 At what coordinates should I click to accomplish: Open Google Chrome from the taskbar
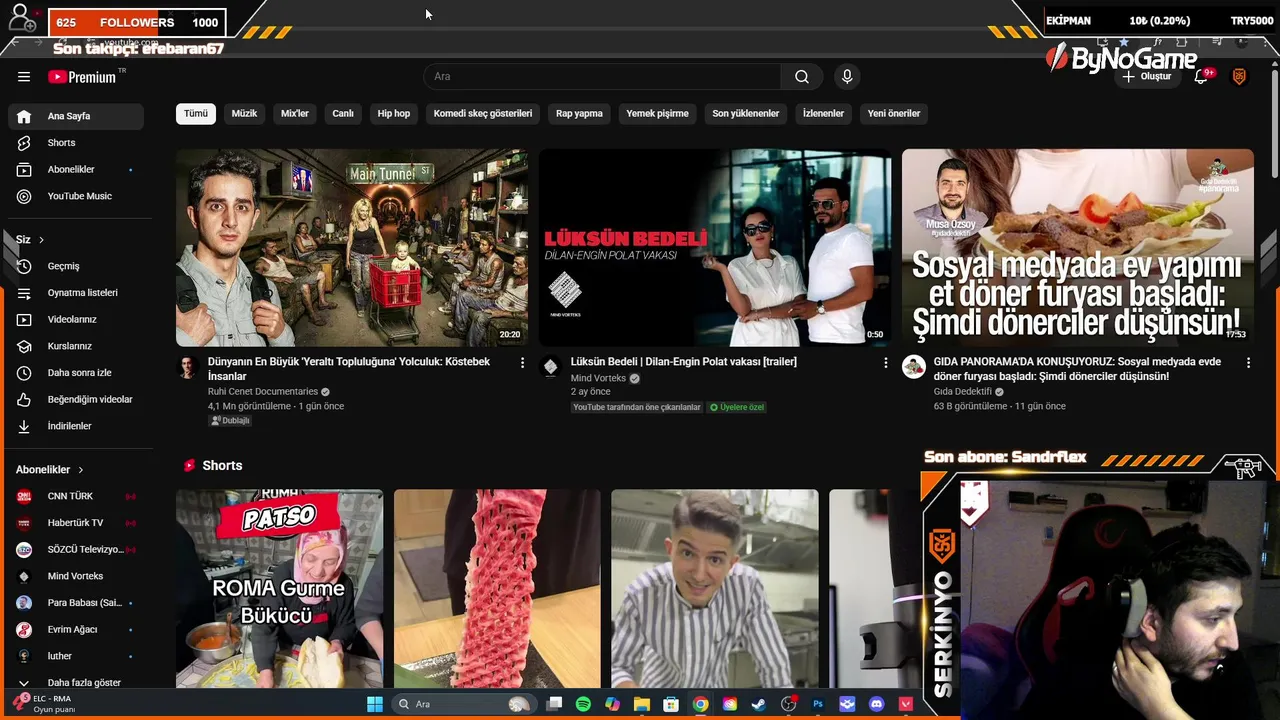pos(700,704)
